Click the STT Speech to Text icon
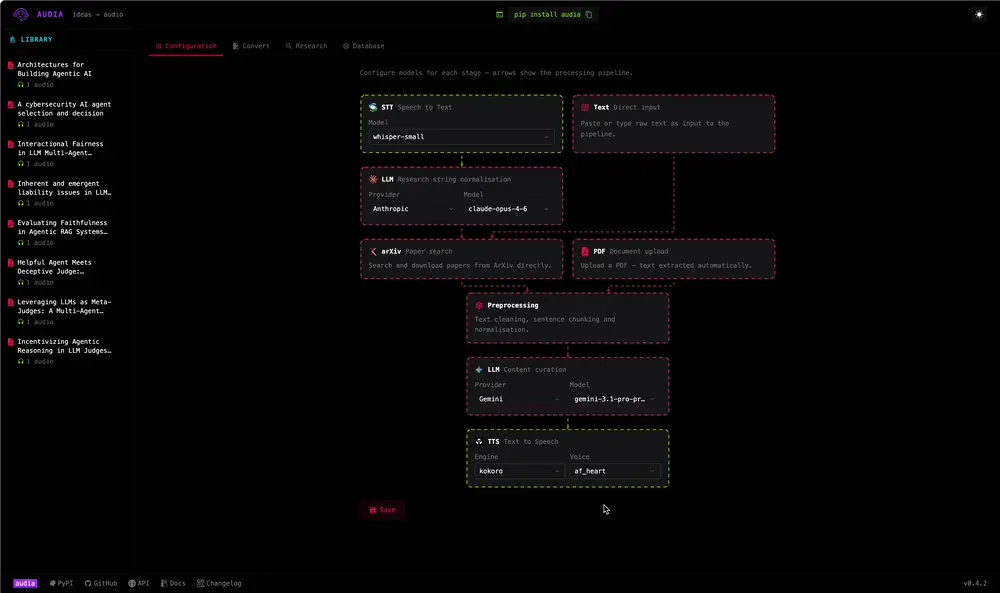 373,107
